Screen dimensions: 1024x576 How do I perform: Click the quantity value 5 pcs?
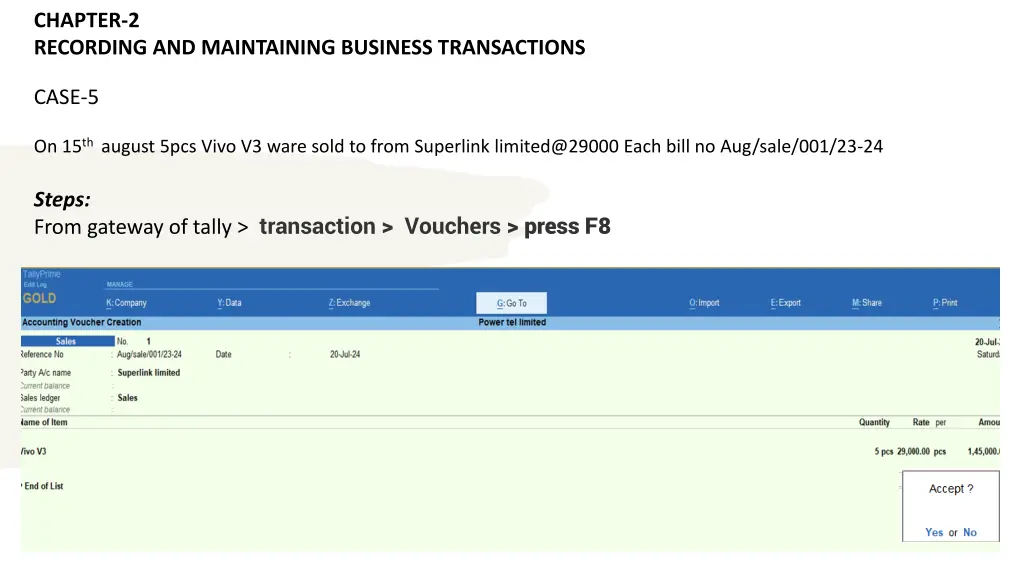pyautogui.click(x=884, y=451)
